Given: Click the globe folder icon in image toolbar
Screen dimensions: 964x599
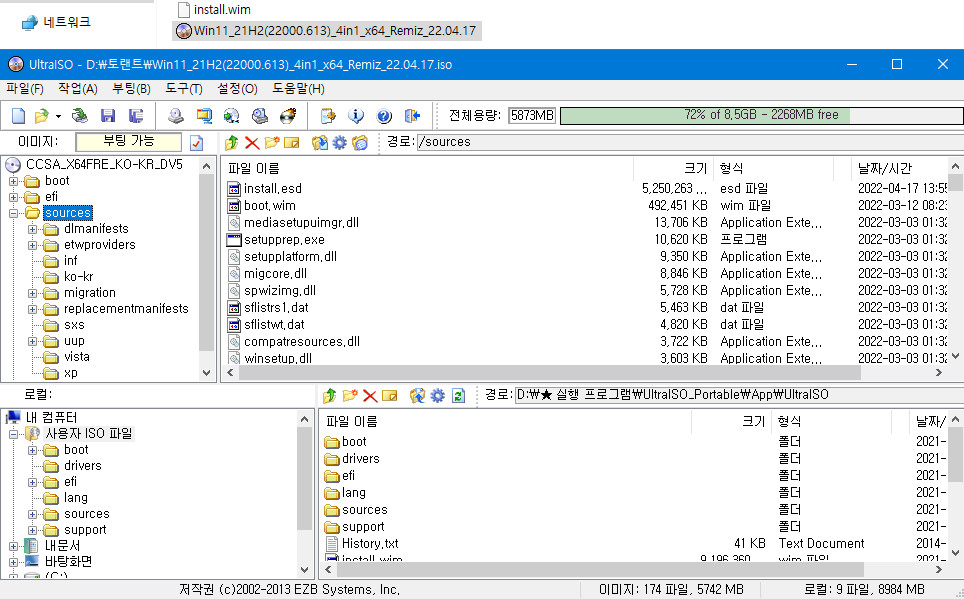Looking at the screenshot, I should (x=360, y=143).
